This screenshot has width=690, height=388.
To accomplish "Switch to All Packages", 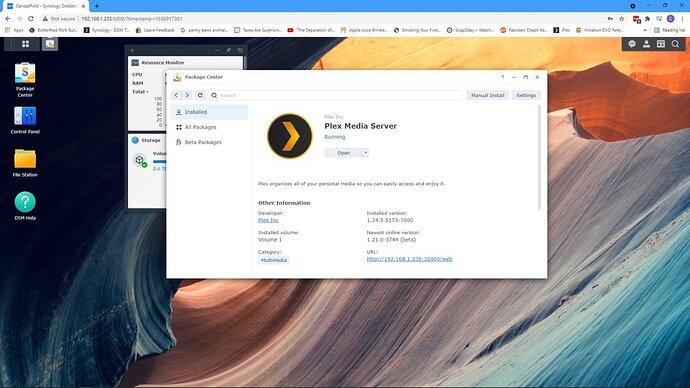I will tap(209, 127).
